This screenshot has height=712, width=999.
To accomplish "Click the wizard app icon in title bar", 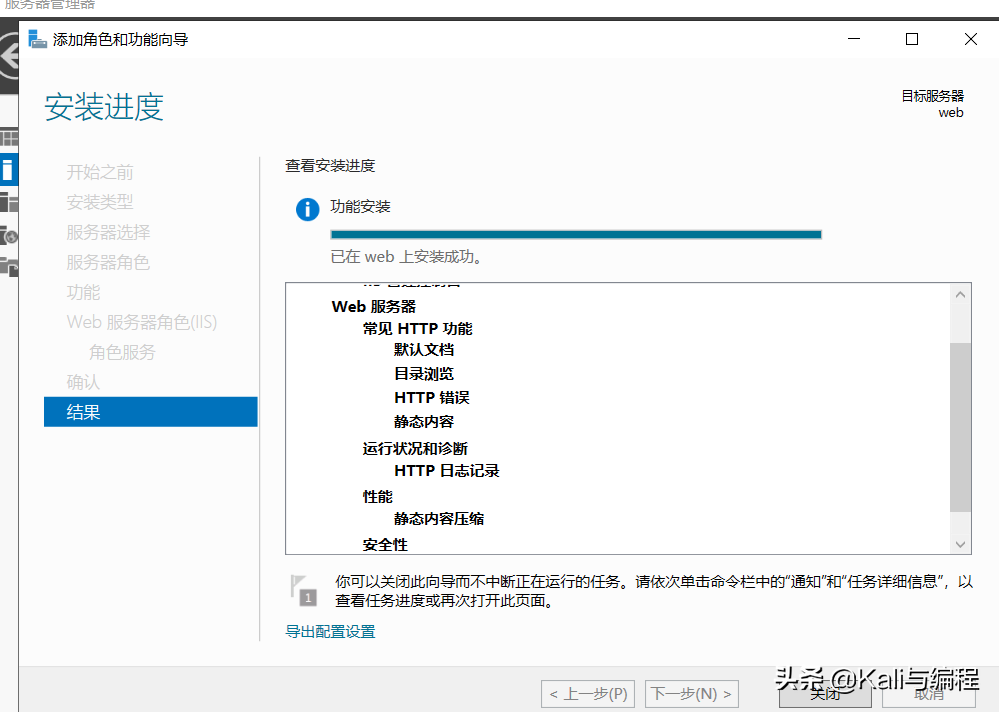I will 38,39.
